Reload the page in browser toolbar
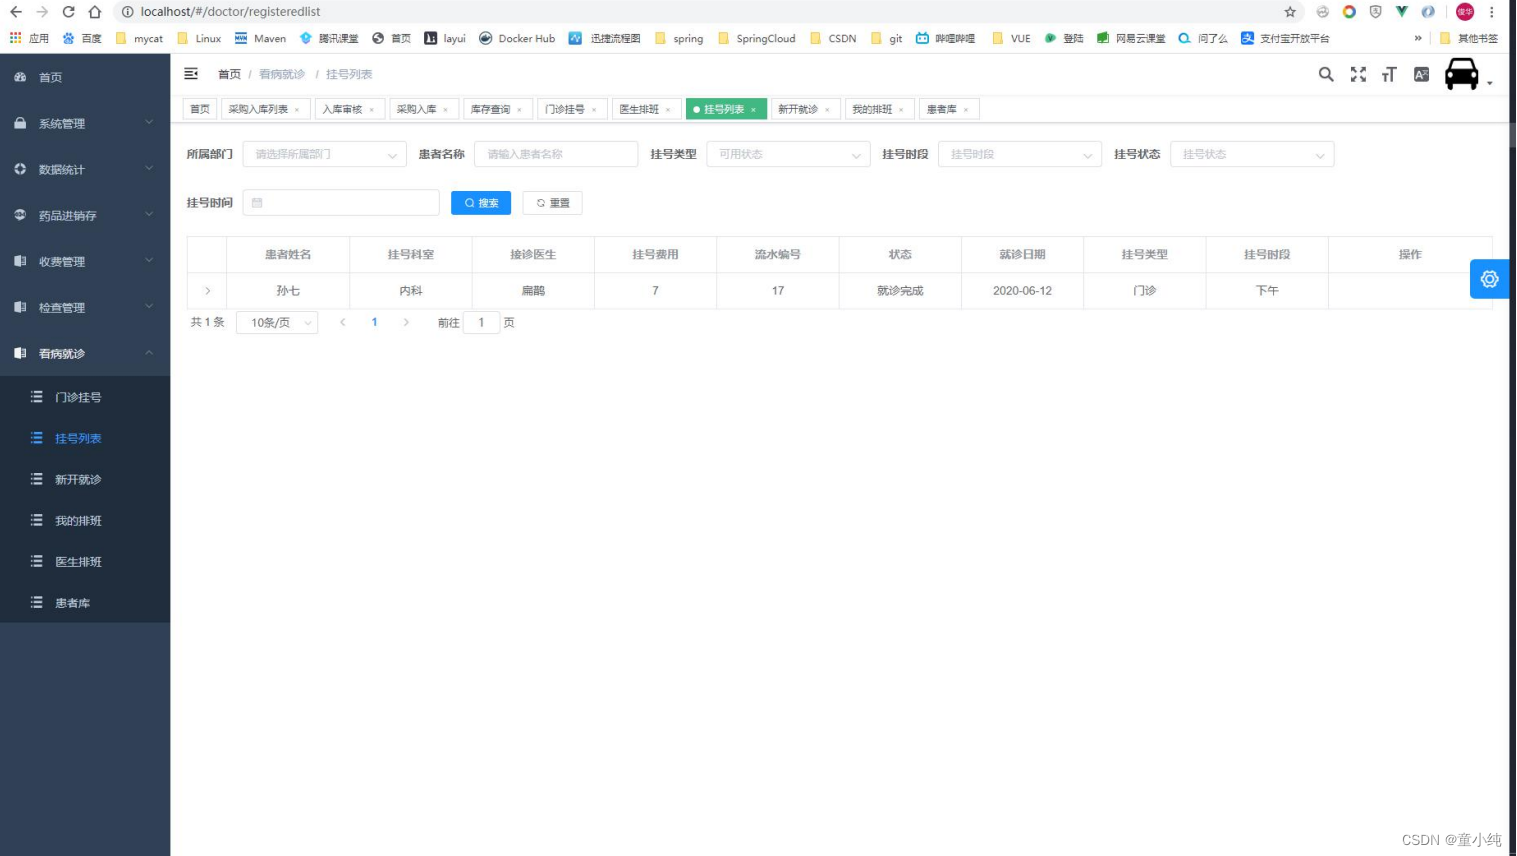Viewport: 1517px width, 856px height. [x=68, y=12]
